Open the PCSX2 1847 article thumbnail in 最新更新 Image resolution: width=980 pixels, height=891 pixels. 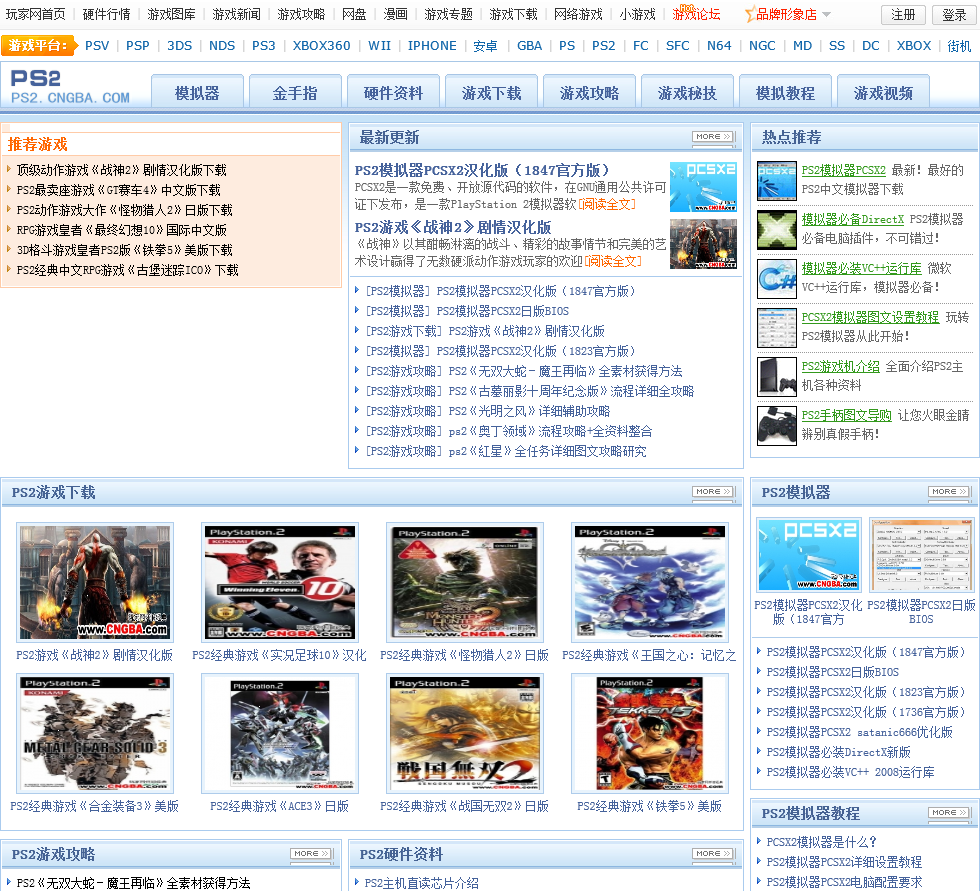[703, 187]
